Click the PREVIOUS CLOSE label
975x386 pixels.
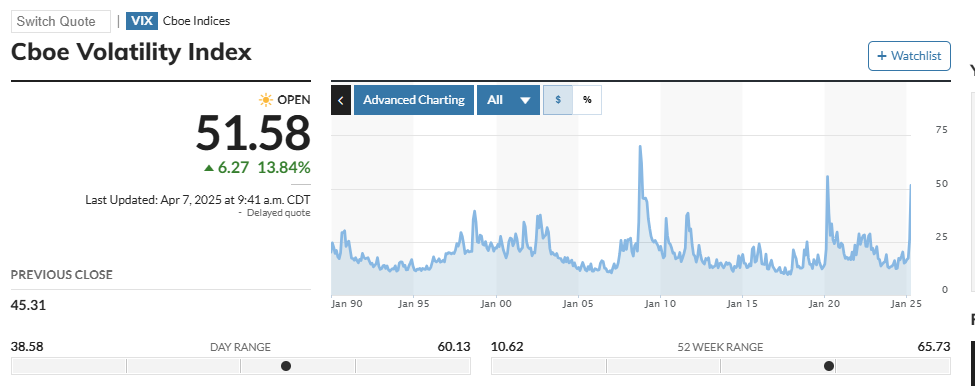pyautogui.click(x=62, y=275)
